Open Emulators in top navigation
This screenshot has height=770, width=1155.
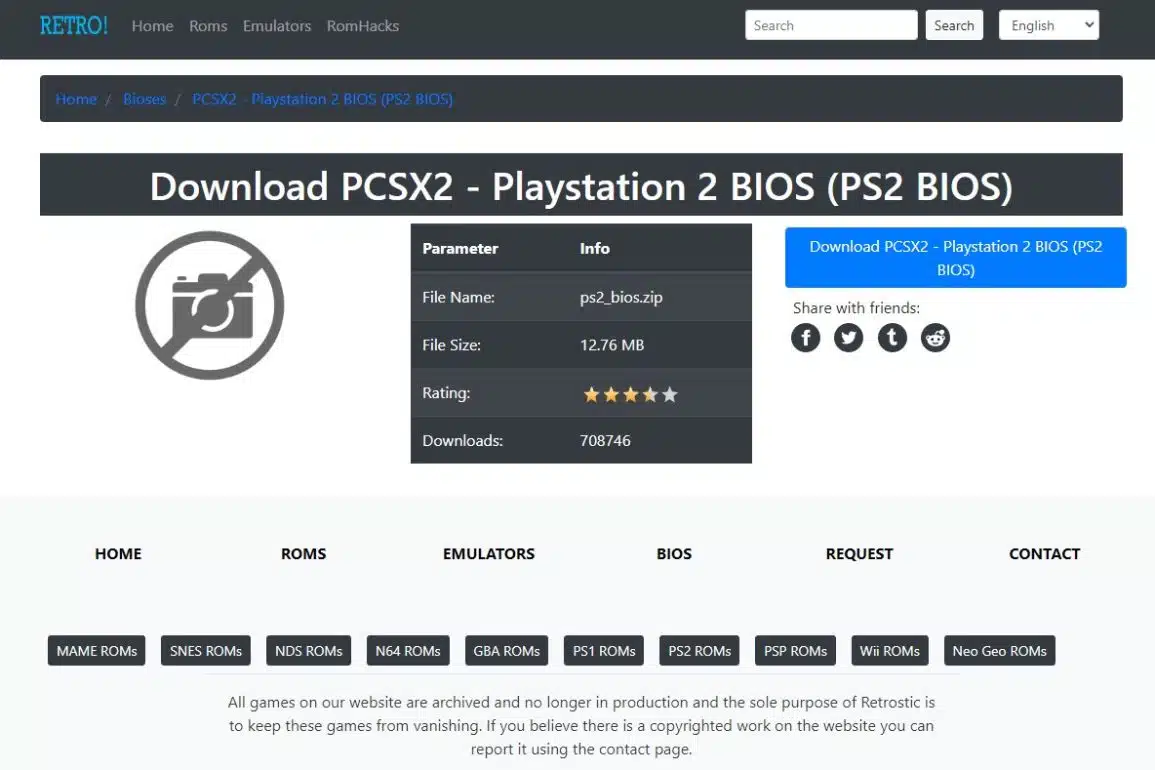[x=277, y=26]
